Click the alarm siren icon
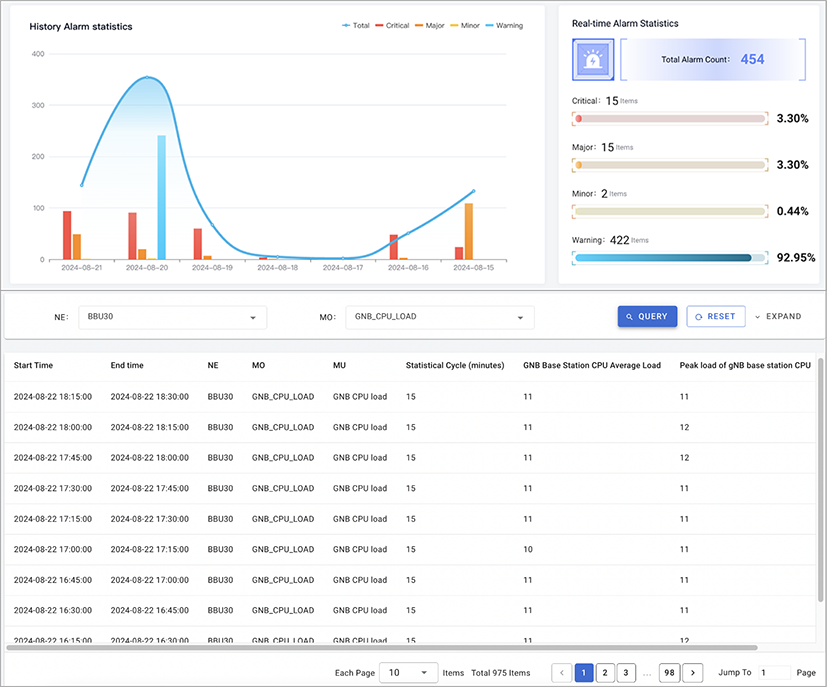Viewport: 827px width, 687px height. click(x=594, y=60)
